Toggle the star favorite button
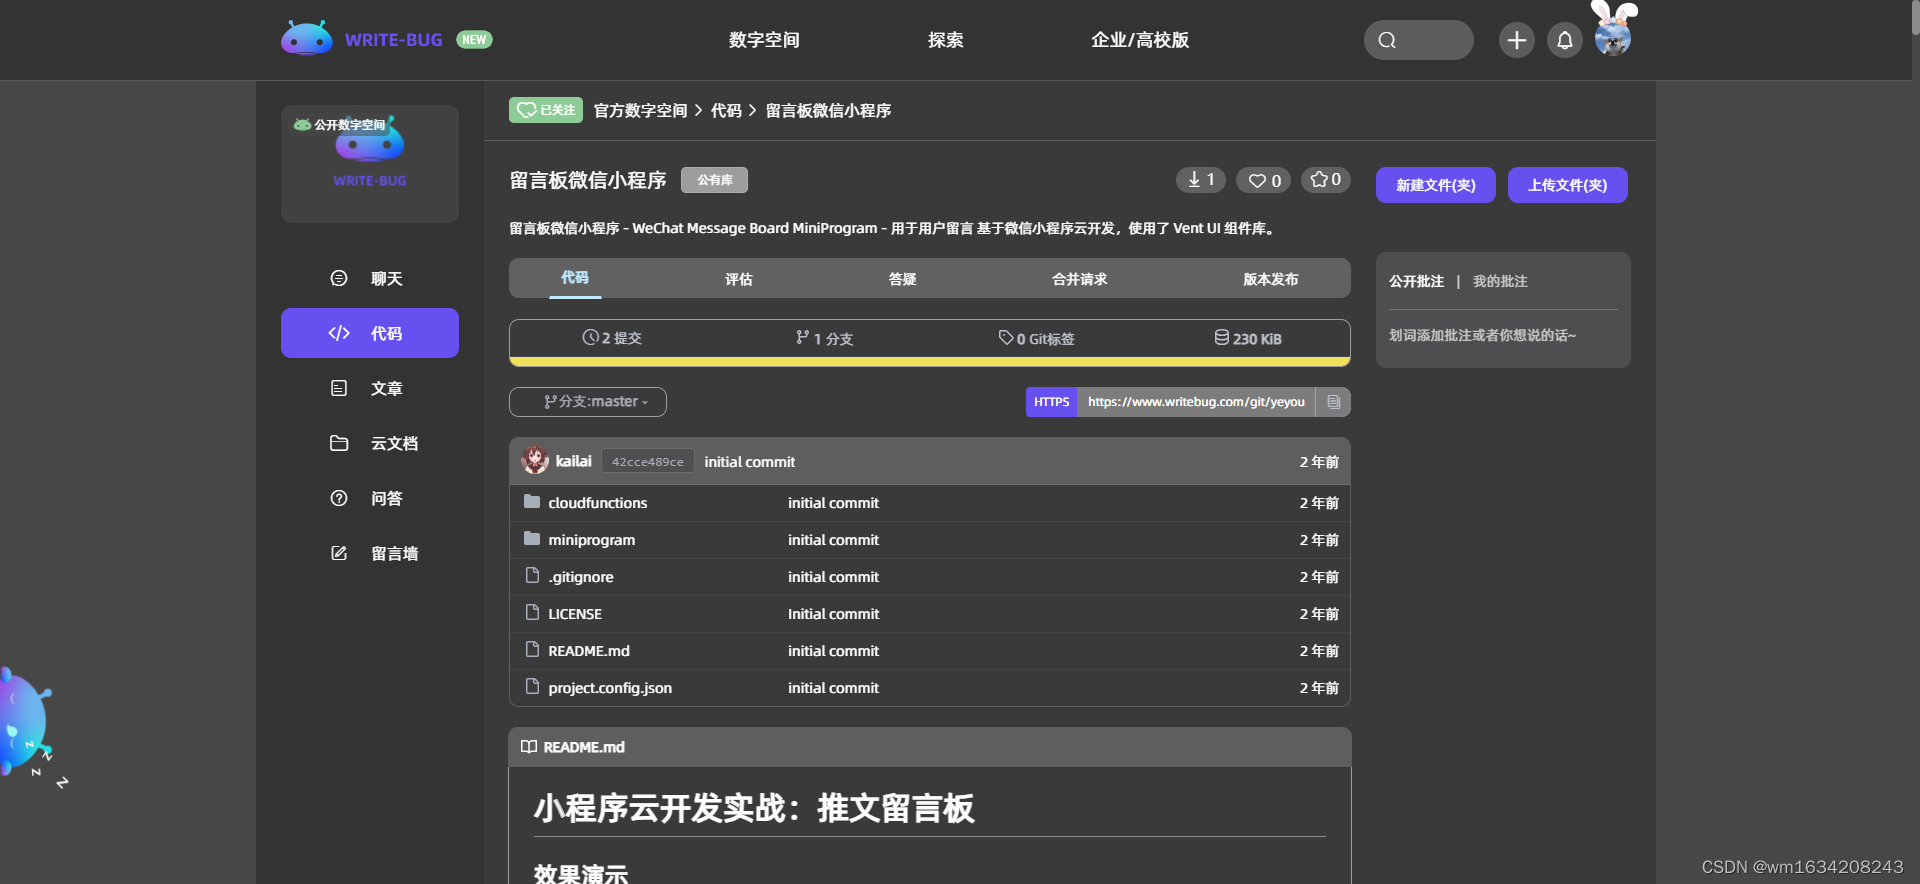 [1326, 180]
